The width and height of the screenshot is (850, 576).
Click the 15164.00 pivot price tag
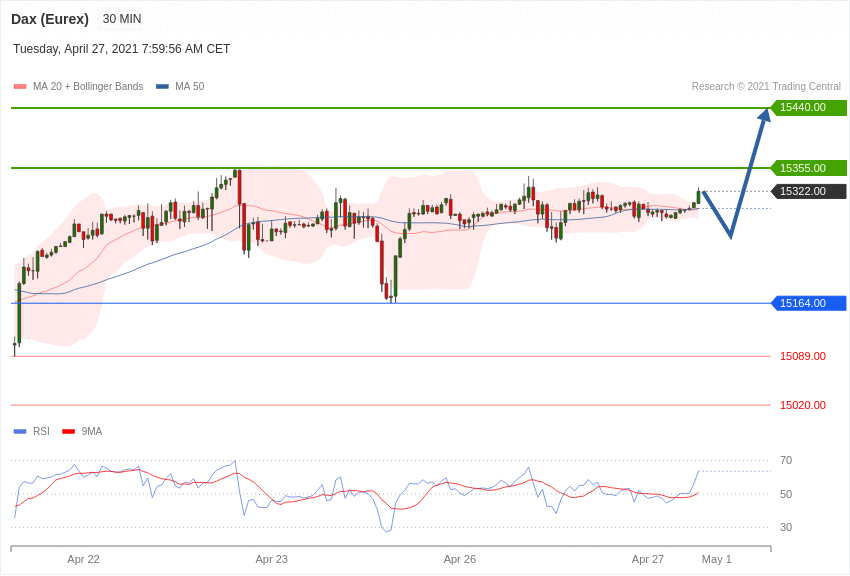[x=808, y=303]
